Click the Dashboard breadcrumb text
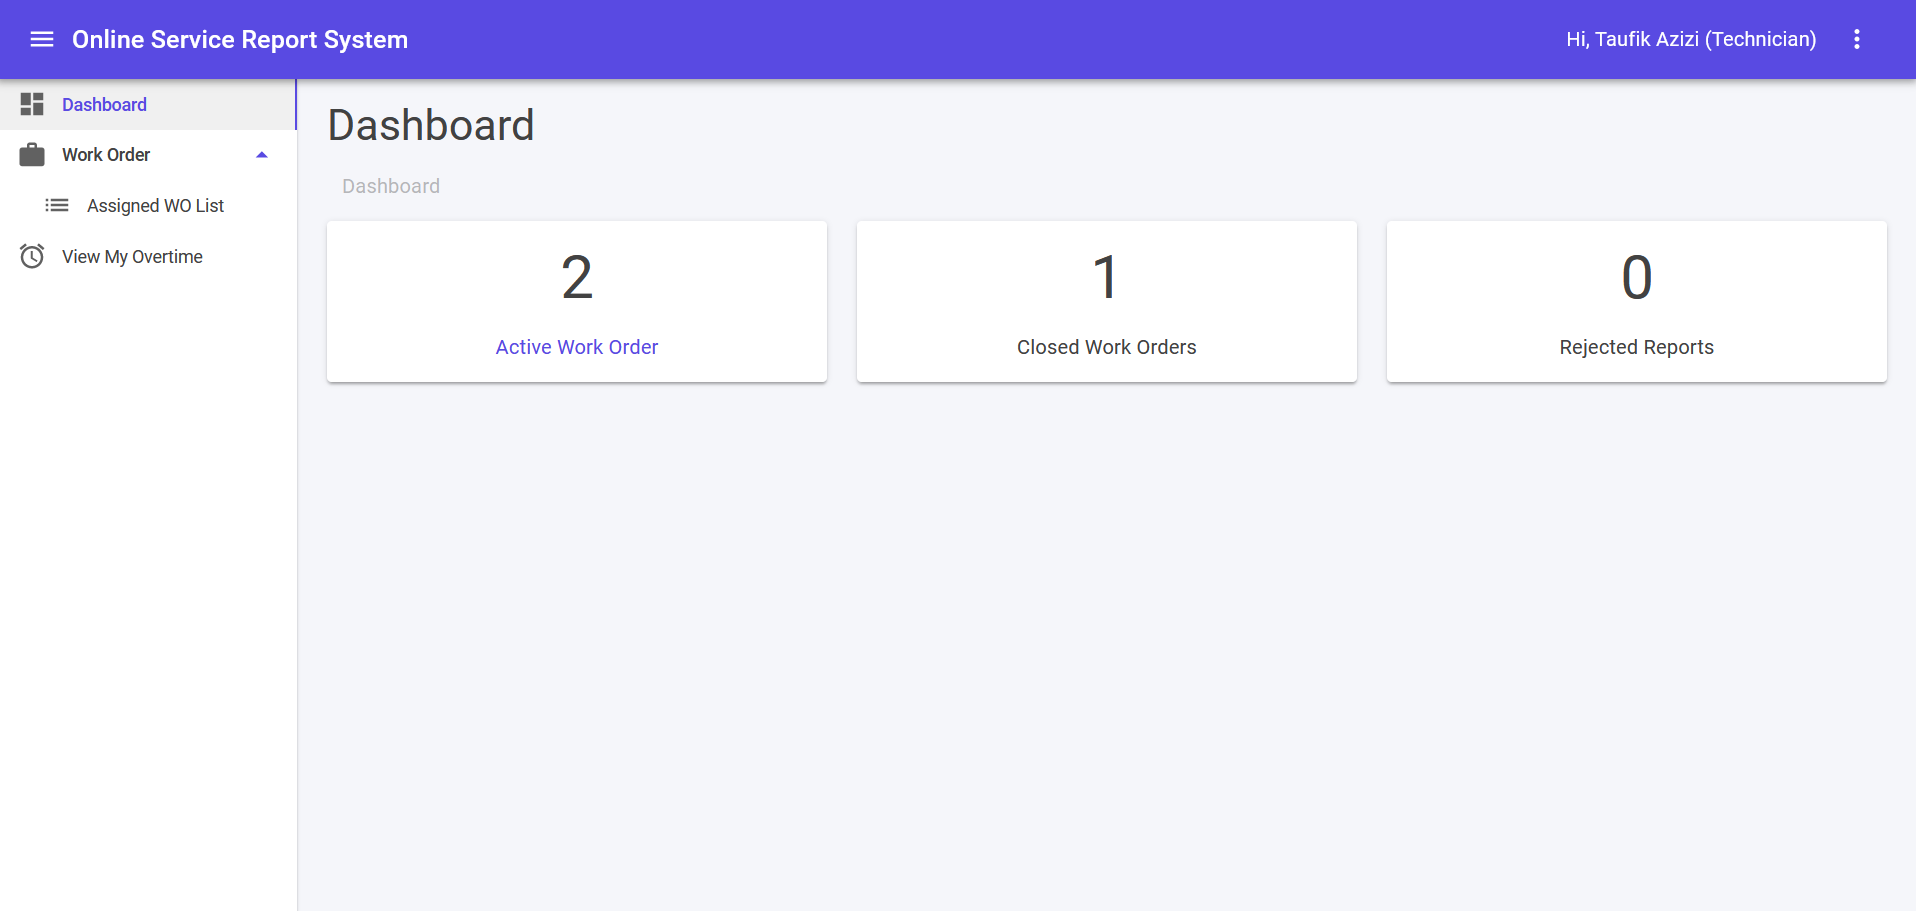The height and width of the screenshot is (911, 1916). pyautogui.click(x=391, y=186)
